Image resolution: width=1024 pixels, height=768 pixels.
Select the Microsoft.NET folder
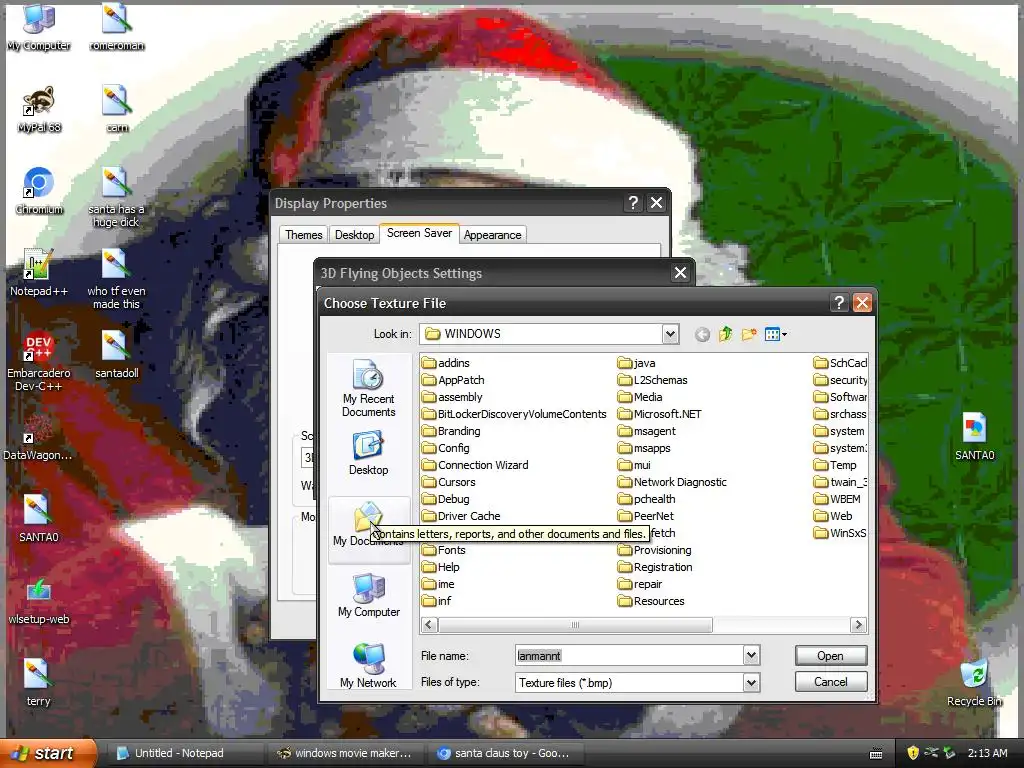(660, 414)
